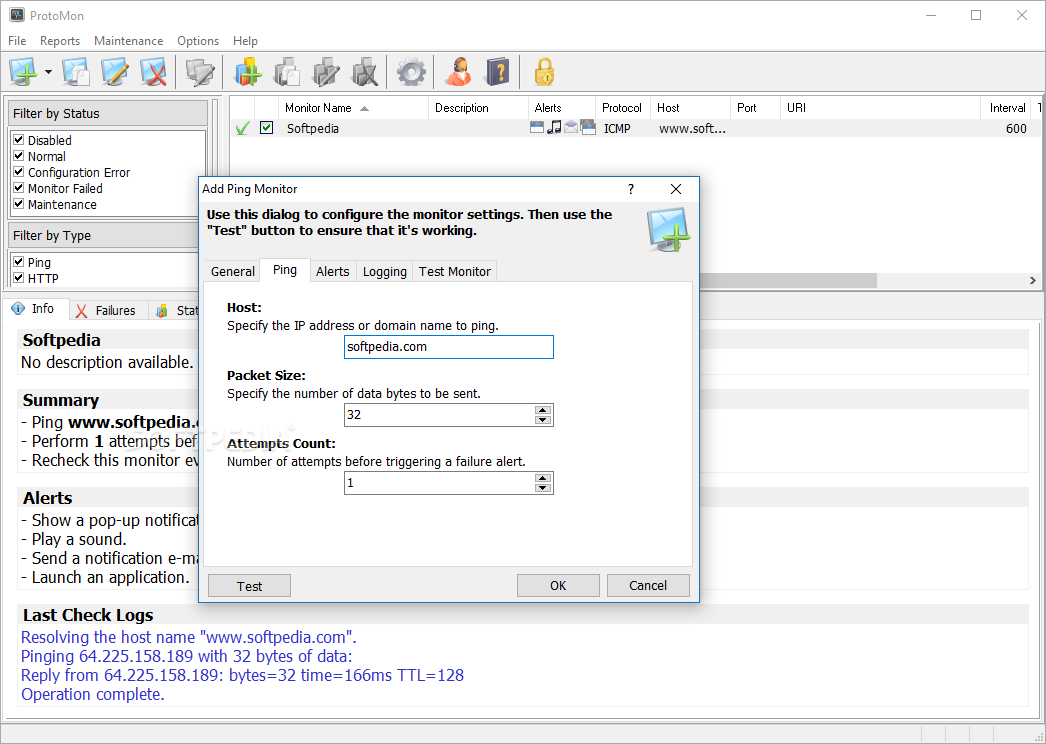This screenshot has width=1046, height=744.
Task: Click the monitor list horizontal scrollbar thumb
Action: coord(787,281)
